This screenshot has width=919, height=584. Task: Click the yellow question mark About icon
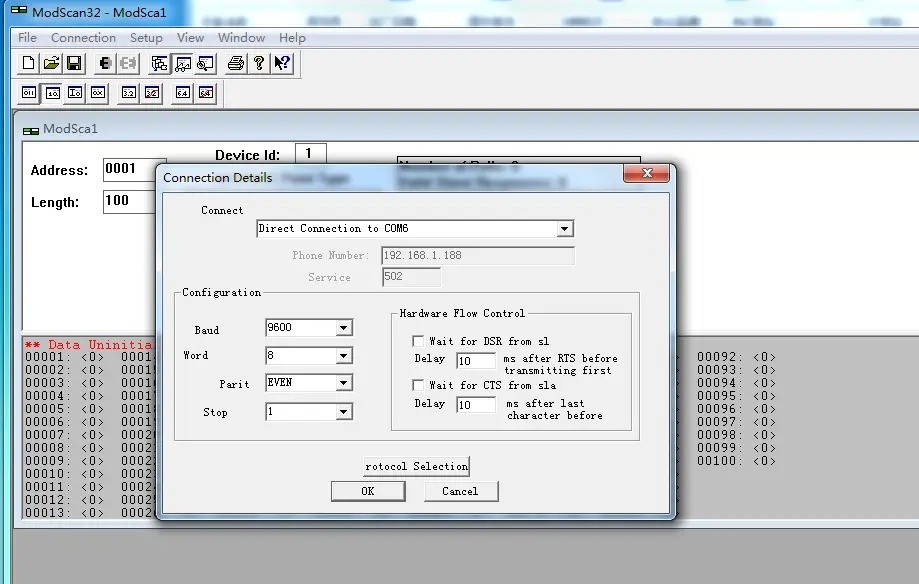(259, 63)
